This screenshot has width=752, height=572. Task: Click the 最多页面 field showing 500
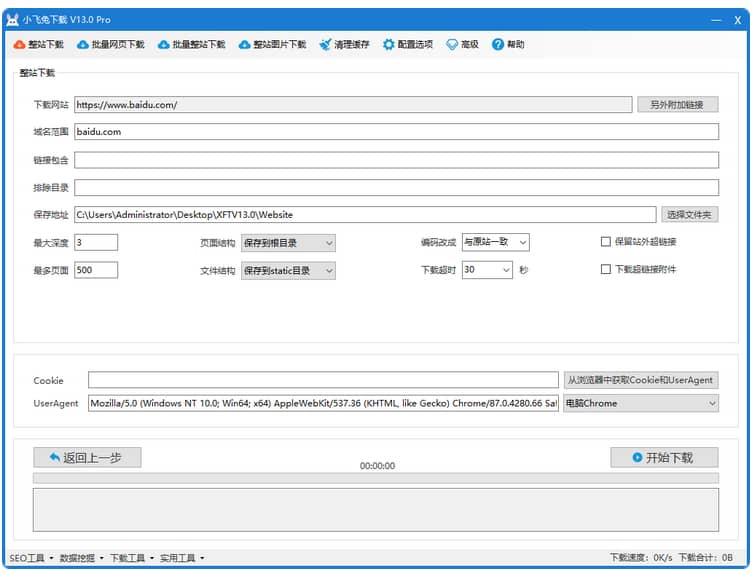click(x=96, y=270)
